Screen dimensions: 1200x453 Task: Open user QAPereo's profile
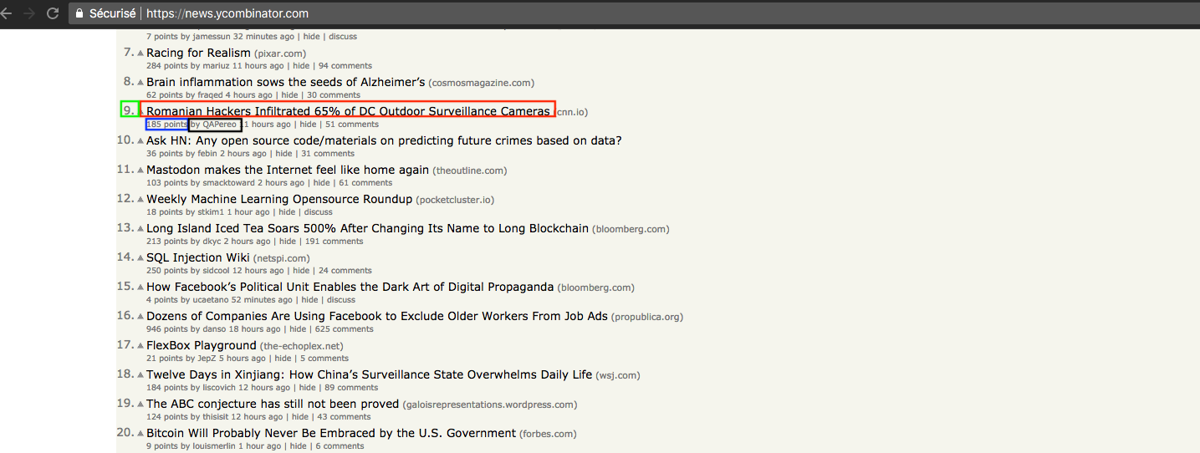220,124
